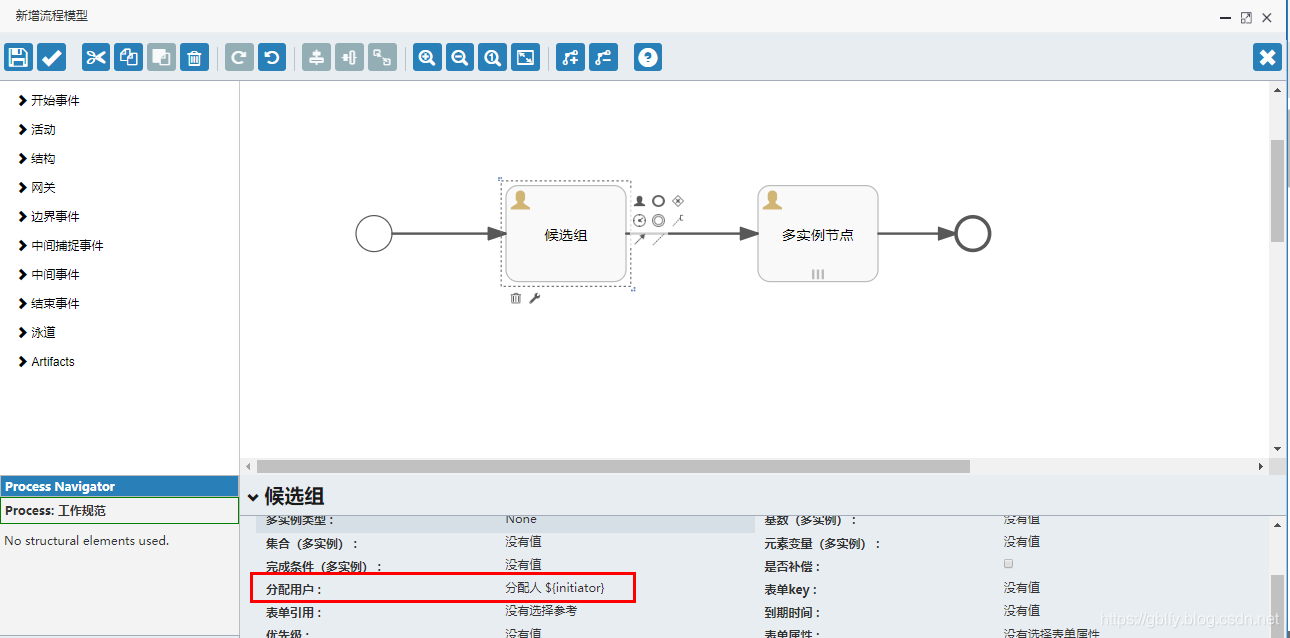Zoom out with the magnifier minus icon

[459, 57]
